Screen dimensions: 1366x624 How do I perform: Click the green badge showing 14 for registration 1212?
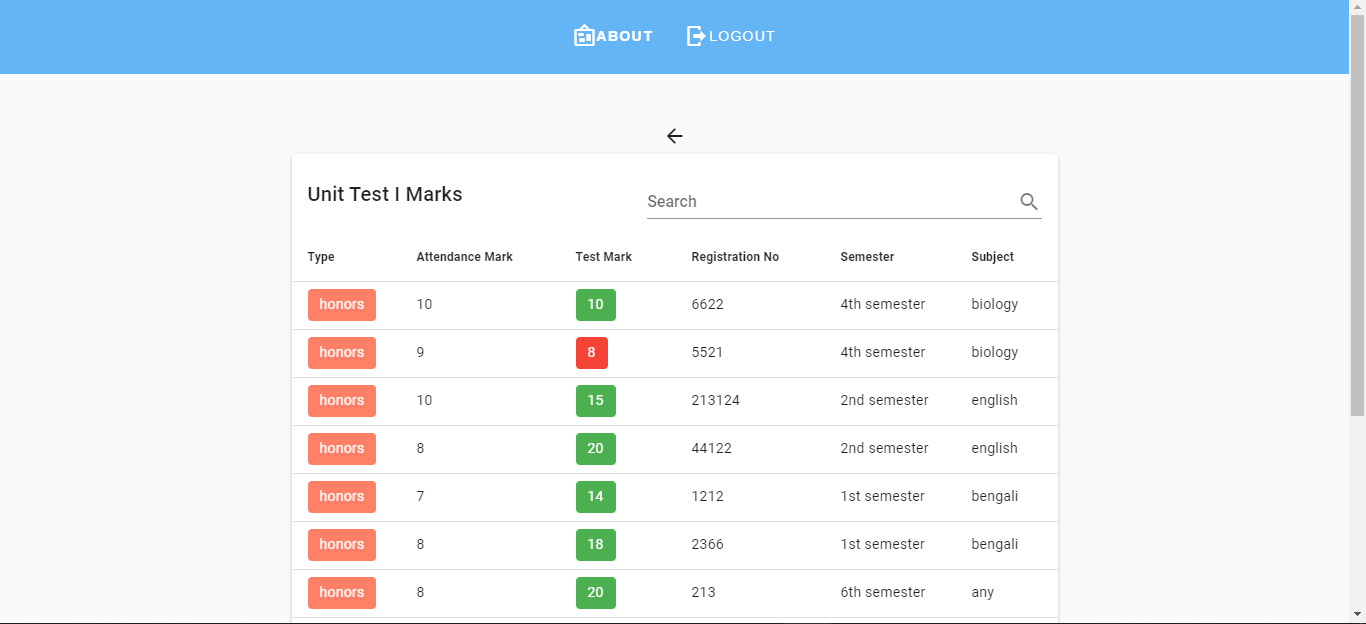point(595,496)
